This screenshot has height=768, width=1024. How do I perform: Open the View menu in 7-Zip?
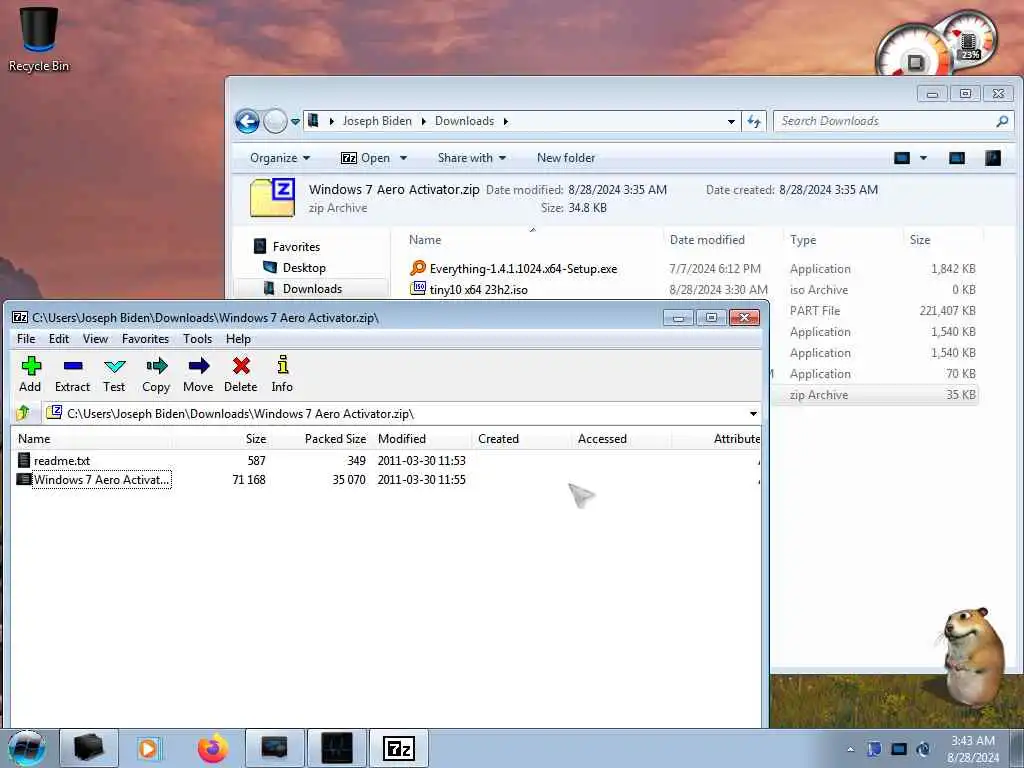[95, 339]
